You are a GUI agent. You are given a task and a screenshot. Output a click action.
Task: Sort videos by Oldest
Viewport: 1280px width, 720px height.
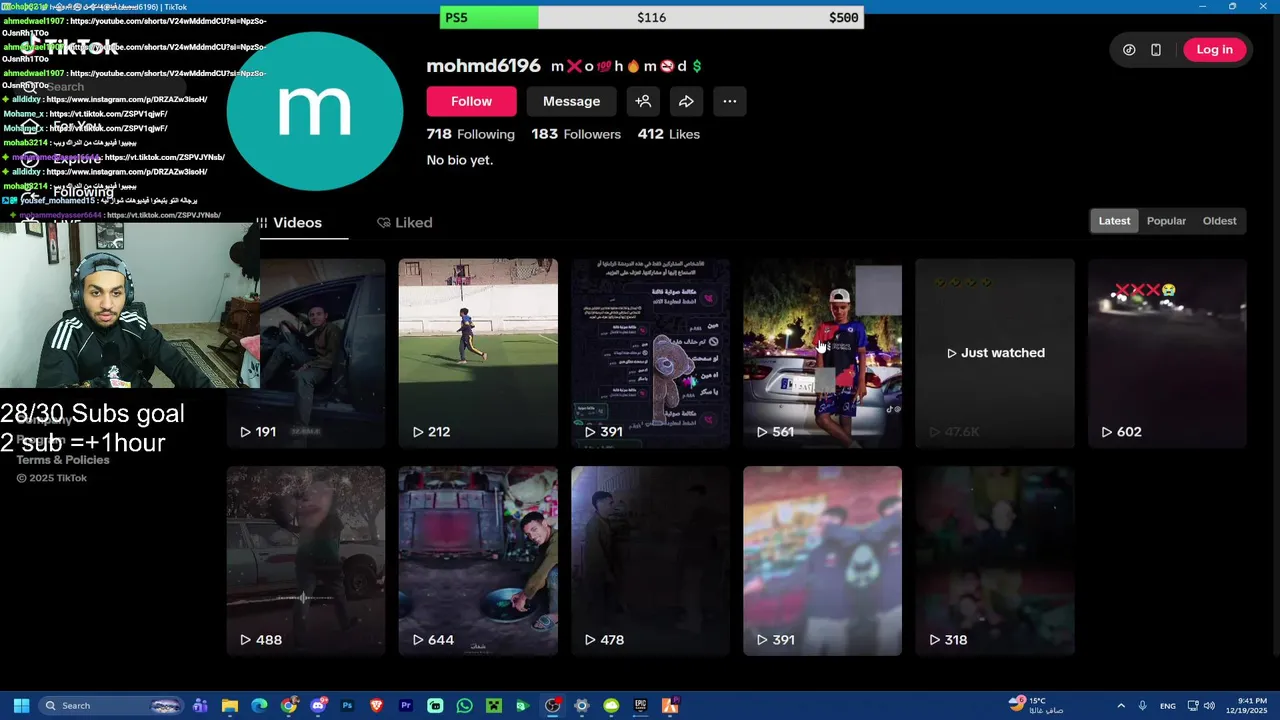click(x=1219, y=221)
